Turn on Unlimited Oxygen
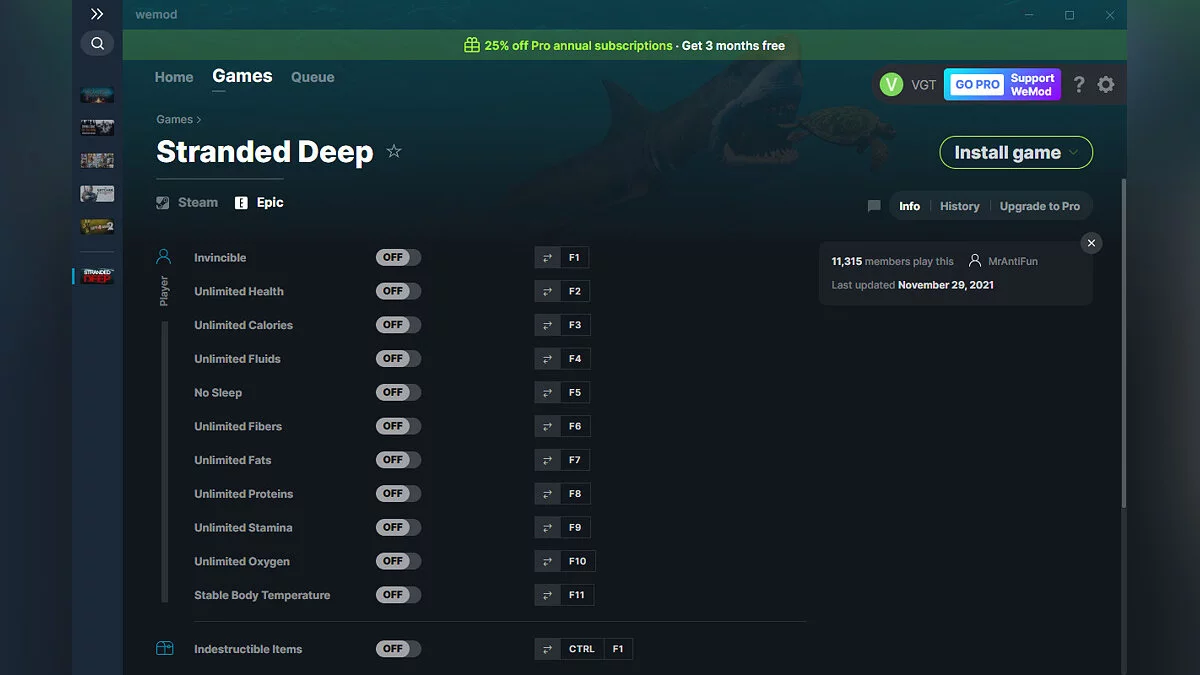 coord(398,561)
